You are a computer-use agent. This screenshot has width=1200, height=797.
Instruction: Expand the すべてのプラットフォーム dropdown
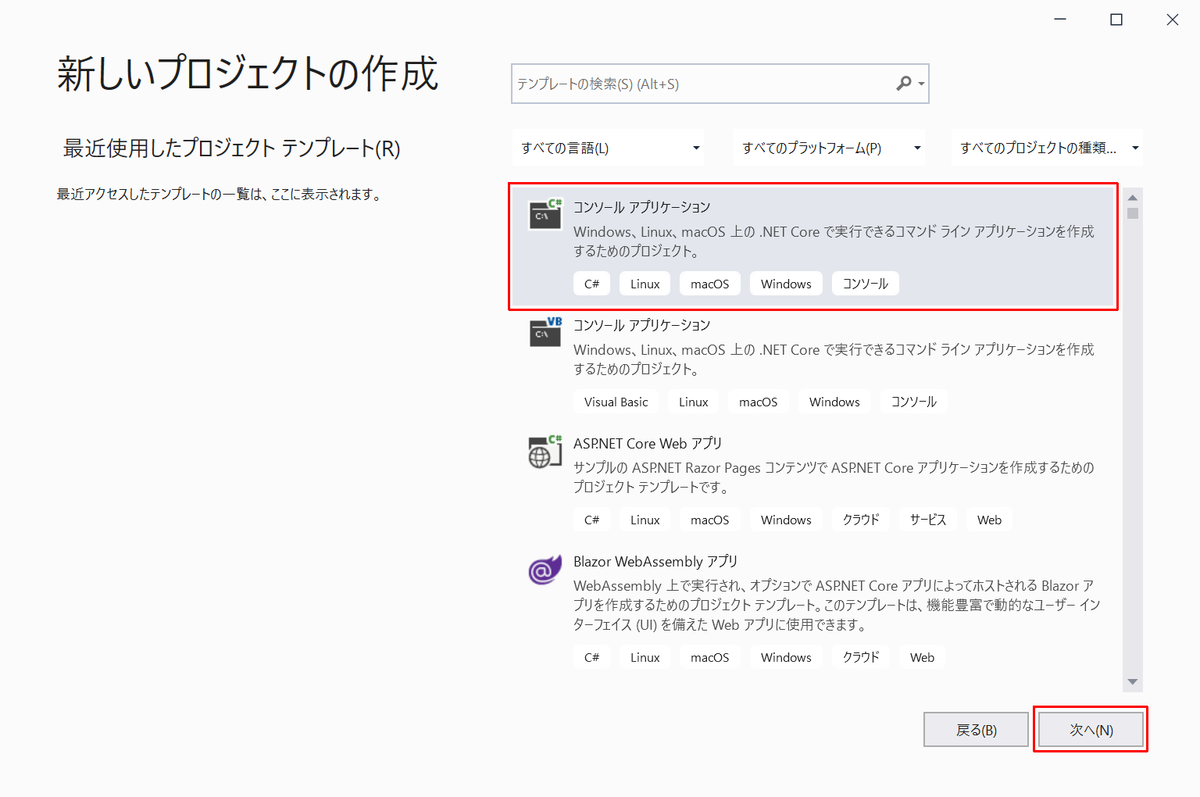pos(829,147)
